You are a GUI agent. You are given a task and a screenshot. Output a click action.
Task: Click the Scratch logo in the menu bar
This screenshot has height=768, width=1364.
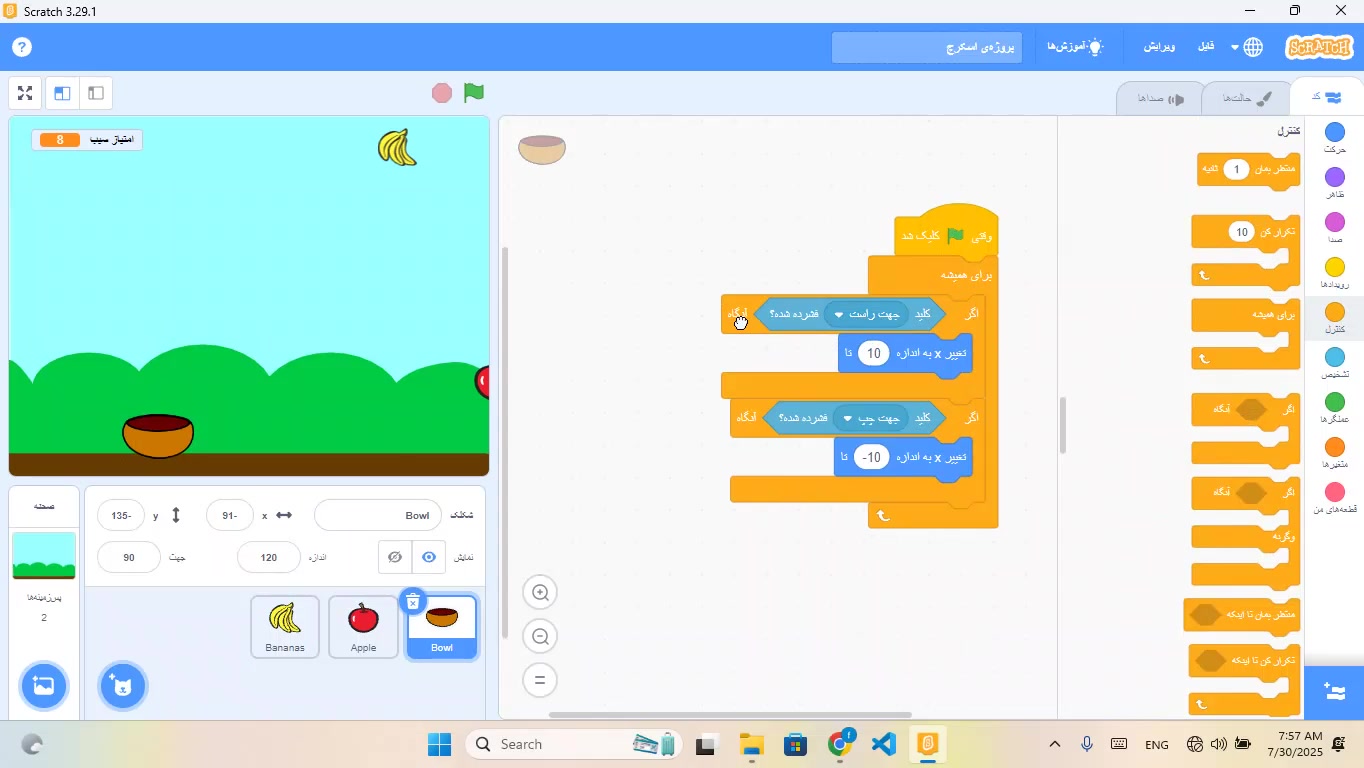click(x=1320, y=47)
